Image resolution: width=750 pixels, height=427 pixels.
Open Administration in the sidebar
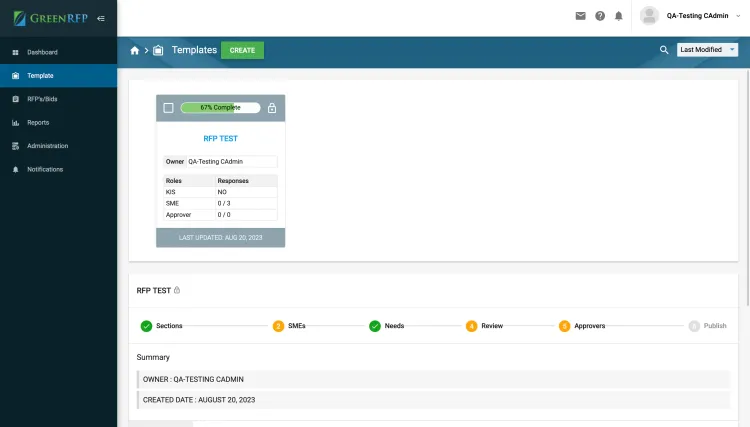coord(58,146)
